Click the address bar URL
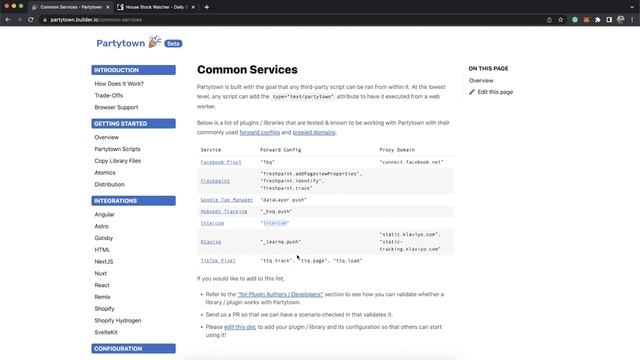This screenshot has height=360, width=640. pos(96,20)
